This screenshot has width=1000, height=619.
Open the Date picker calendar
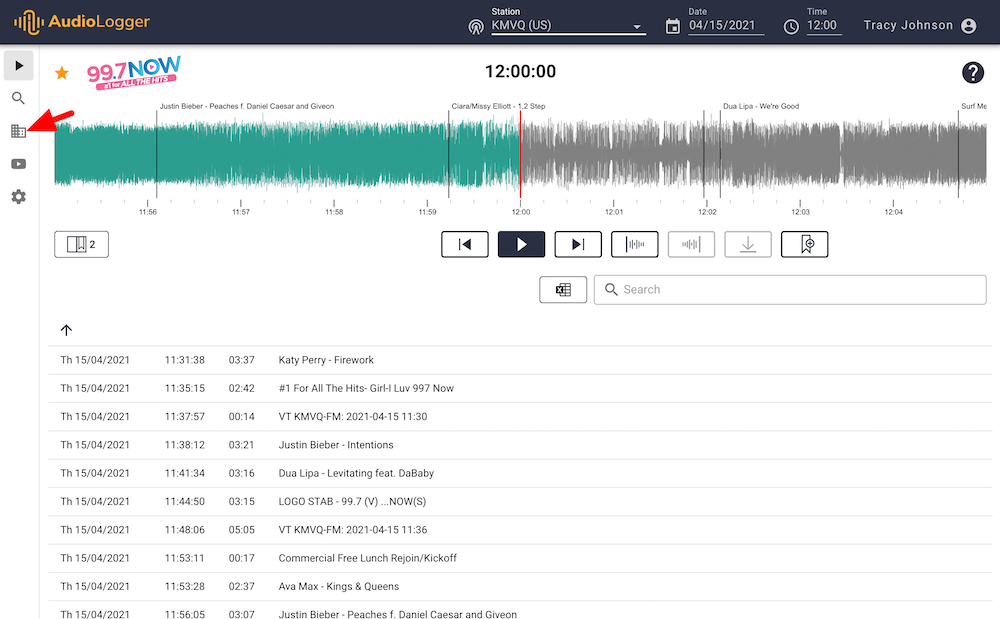click(x=673, y=25)
